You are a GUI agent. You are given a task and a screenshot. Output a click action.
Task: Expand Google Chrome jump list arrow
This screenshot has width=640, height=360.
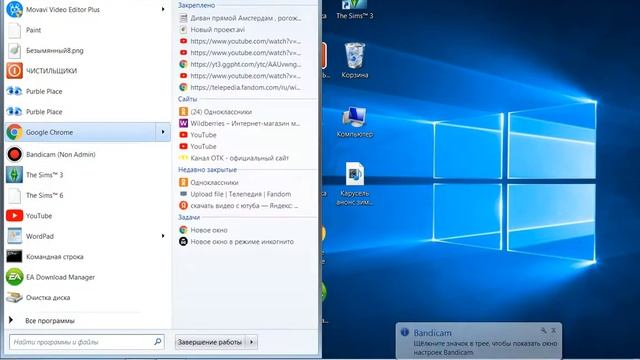(x=163, y=132)
